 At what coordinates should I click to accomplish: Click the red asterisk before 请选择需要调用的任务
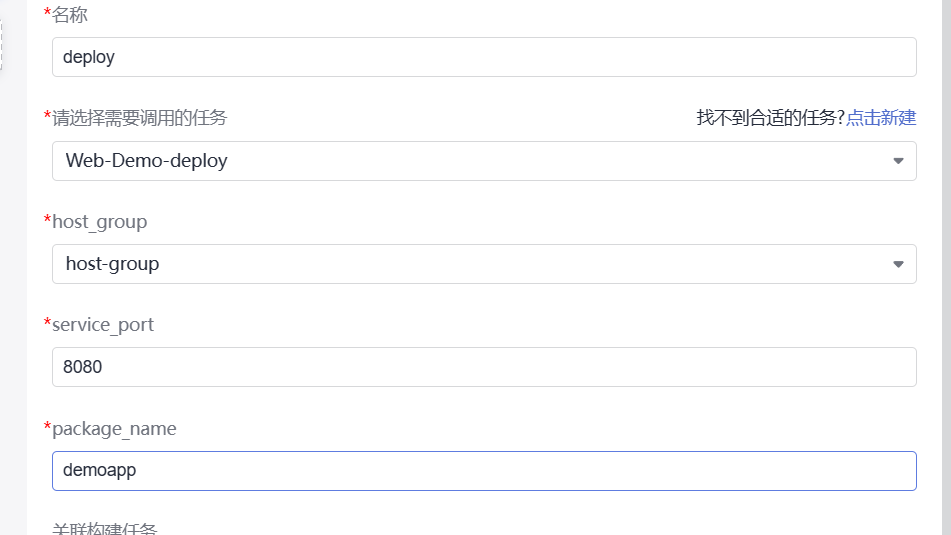pos(47,117)
